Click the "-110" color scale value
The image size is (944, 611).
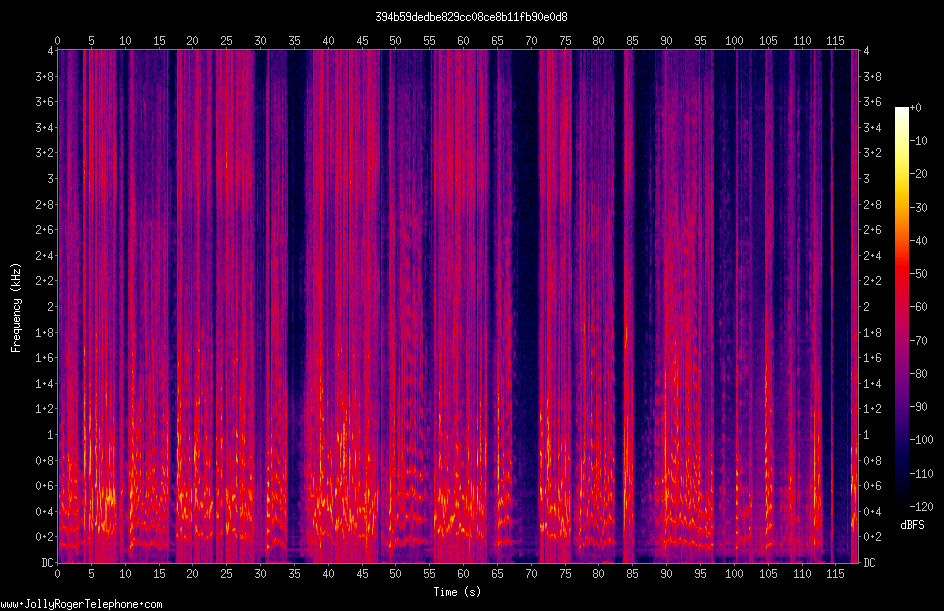[x=921, y=474]
